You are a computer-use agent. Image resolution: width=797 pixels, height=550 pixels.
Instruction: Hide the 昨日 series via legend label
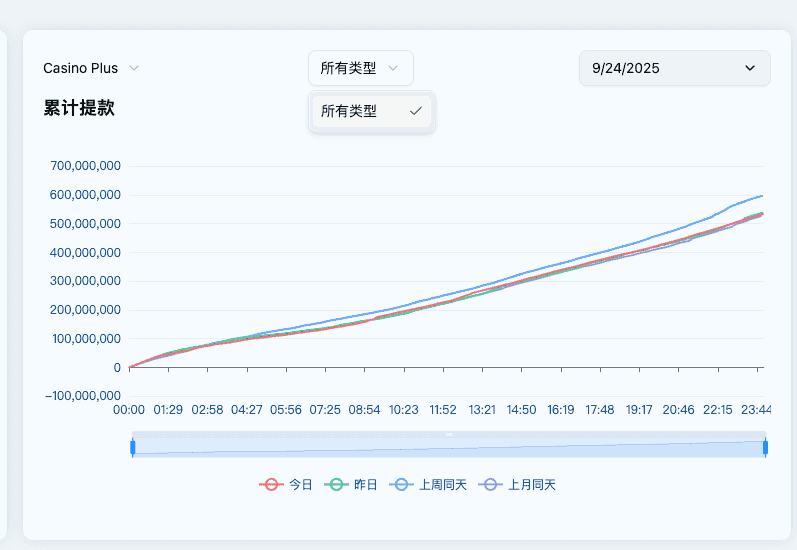(366, 484)
